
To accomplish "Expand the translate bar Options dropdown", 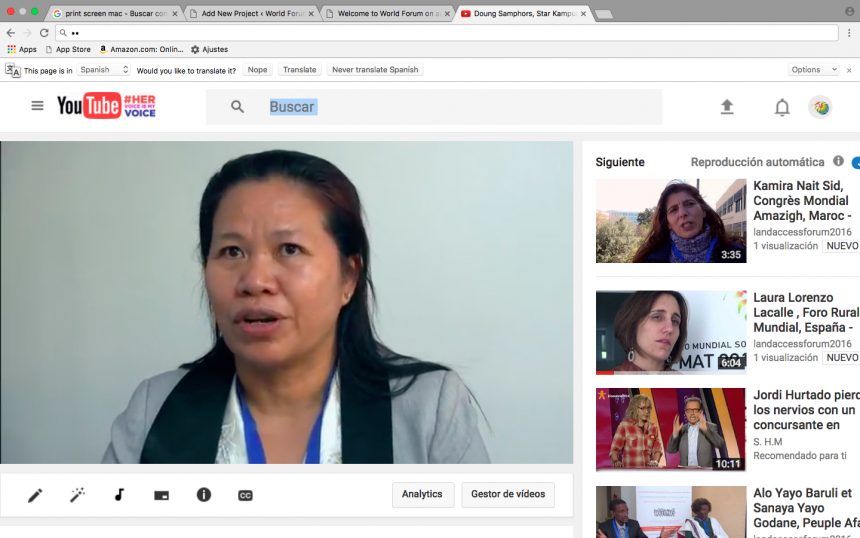I will pos(812,70).
